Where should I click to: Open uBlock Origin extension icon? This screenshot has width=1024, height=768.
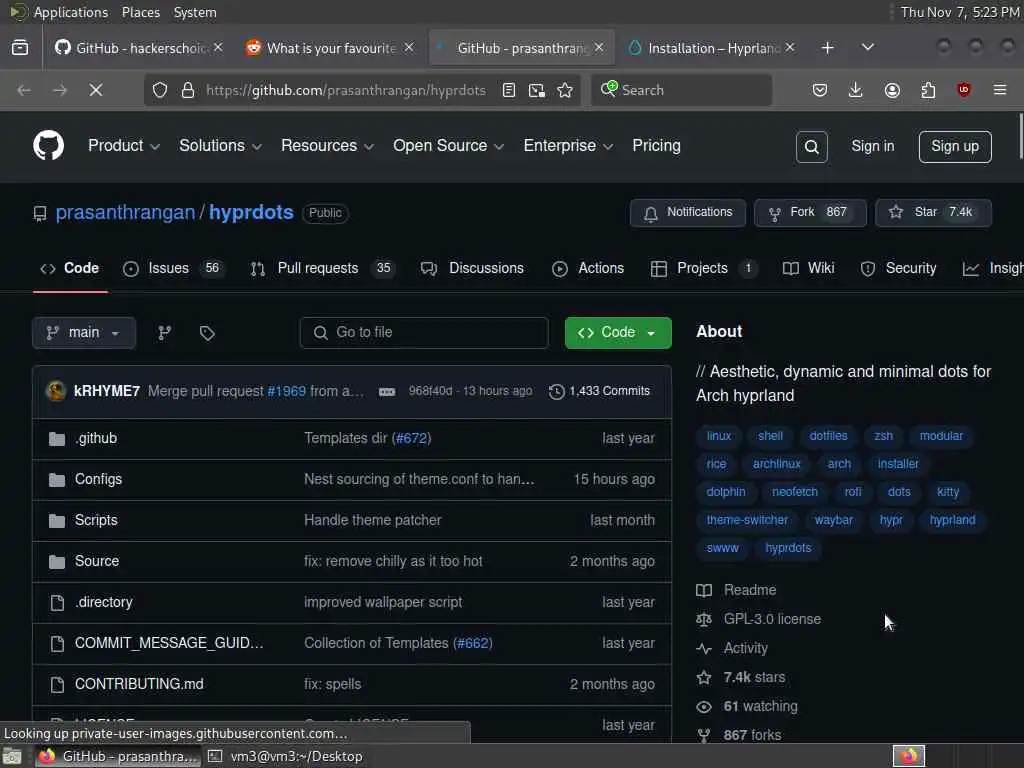coord(964,90)
